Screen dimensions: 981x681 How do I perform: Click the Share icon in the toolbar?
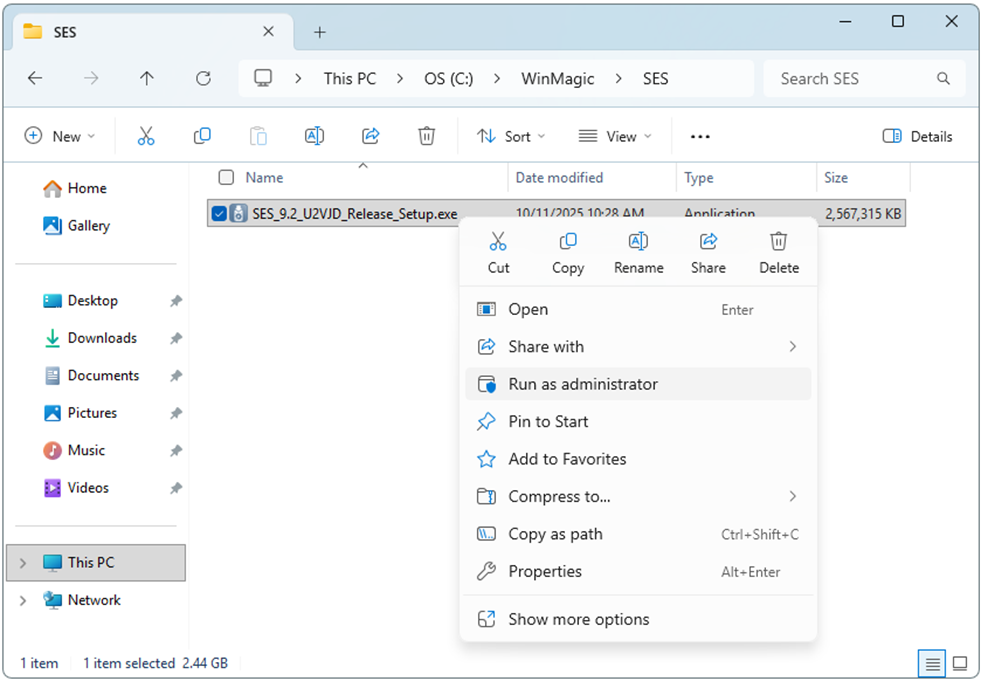[x=370, y=136]
